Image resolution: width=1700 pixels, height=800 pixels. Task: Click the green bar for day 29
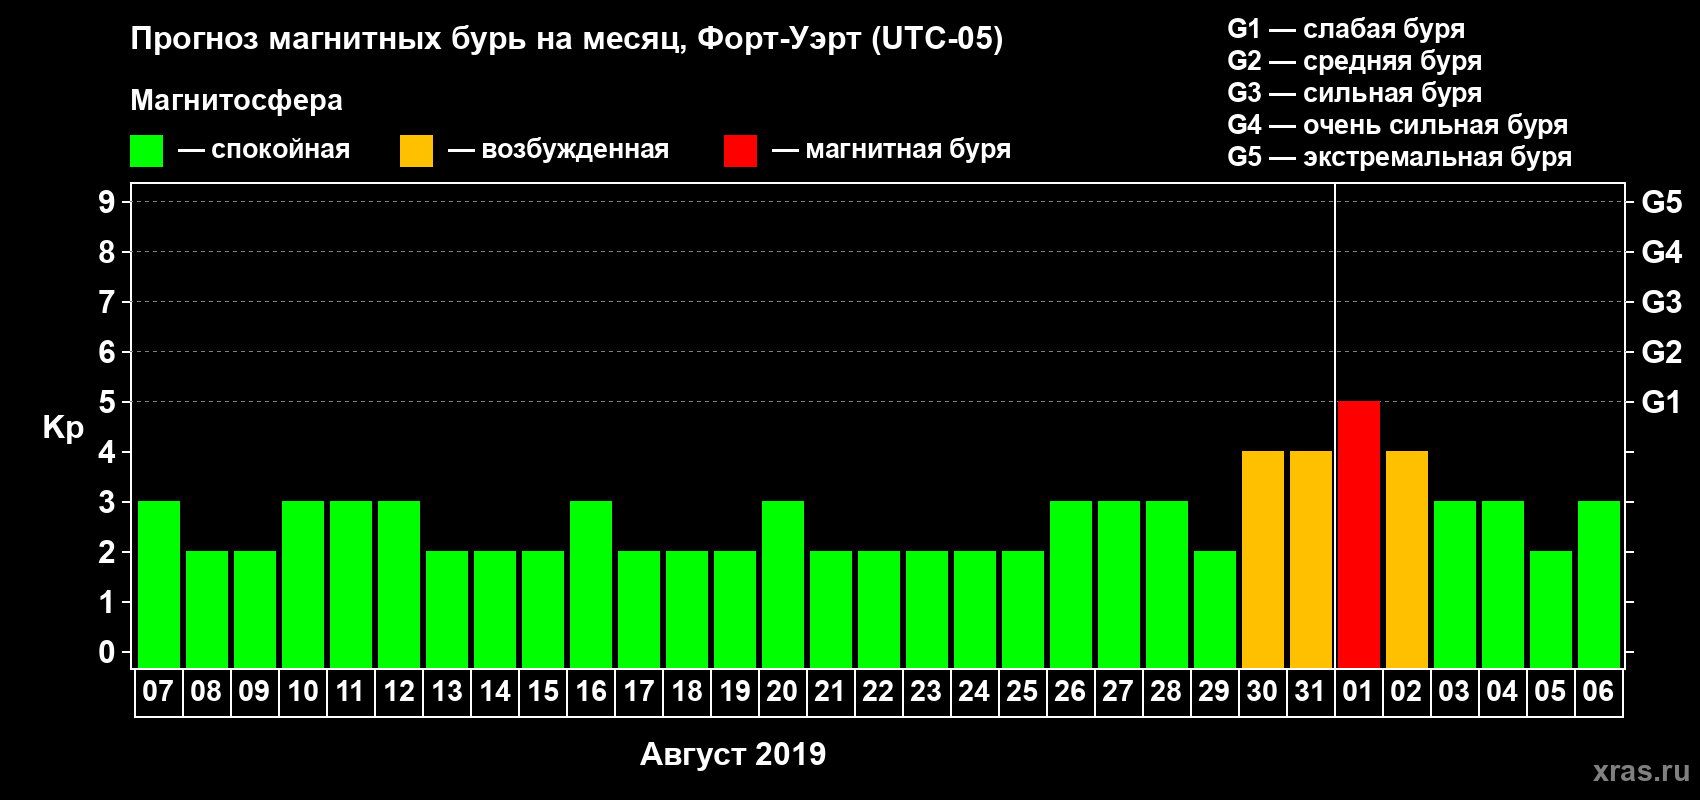click(x=1215, y=609)
